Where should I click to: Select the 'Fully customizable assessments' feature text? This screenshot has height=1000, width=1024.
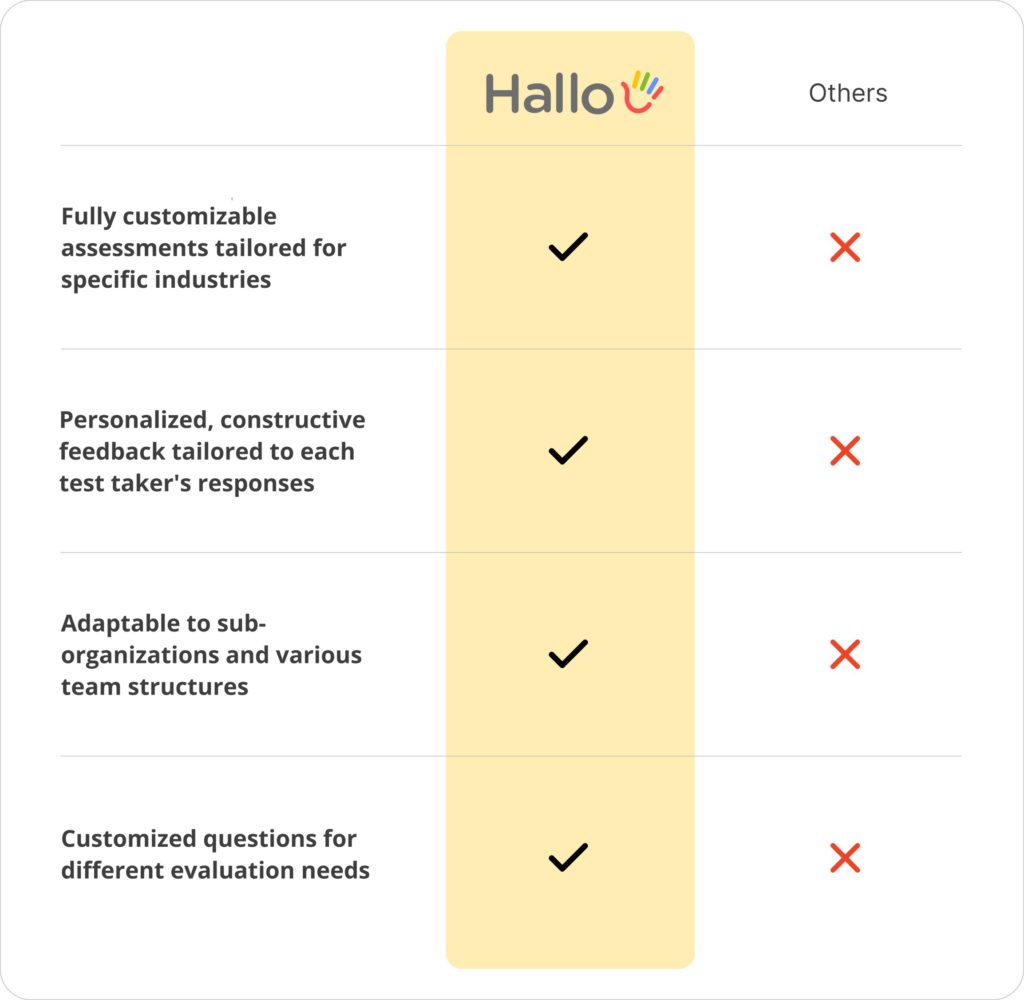[x=203, y=248]
